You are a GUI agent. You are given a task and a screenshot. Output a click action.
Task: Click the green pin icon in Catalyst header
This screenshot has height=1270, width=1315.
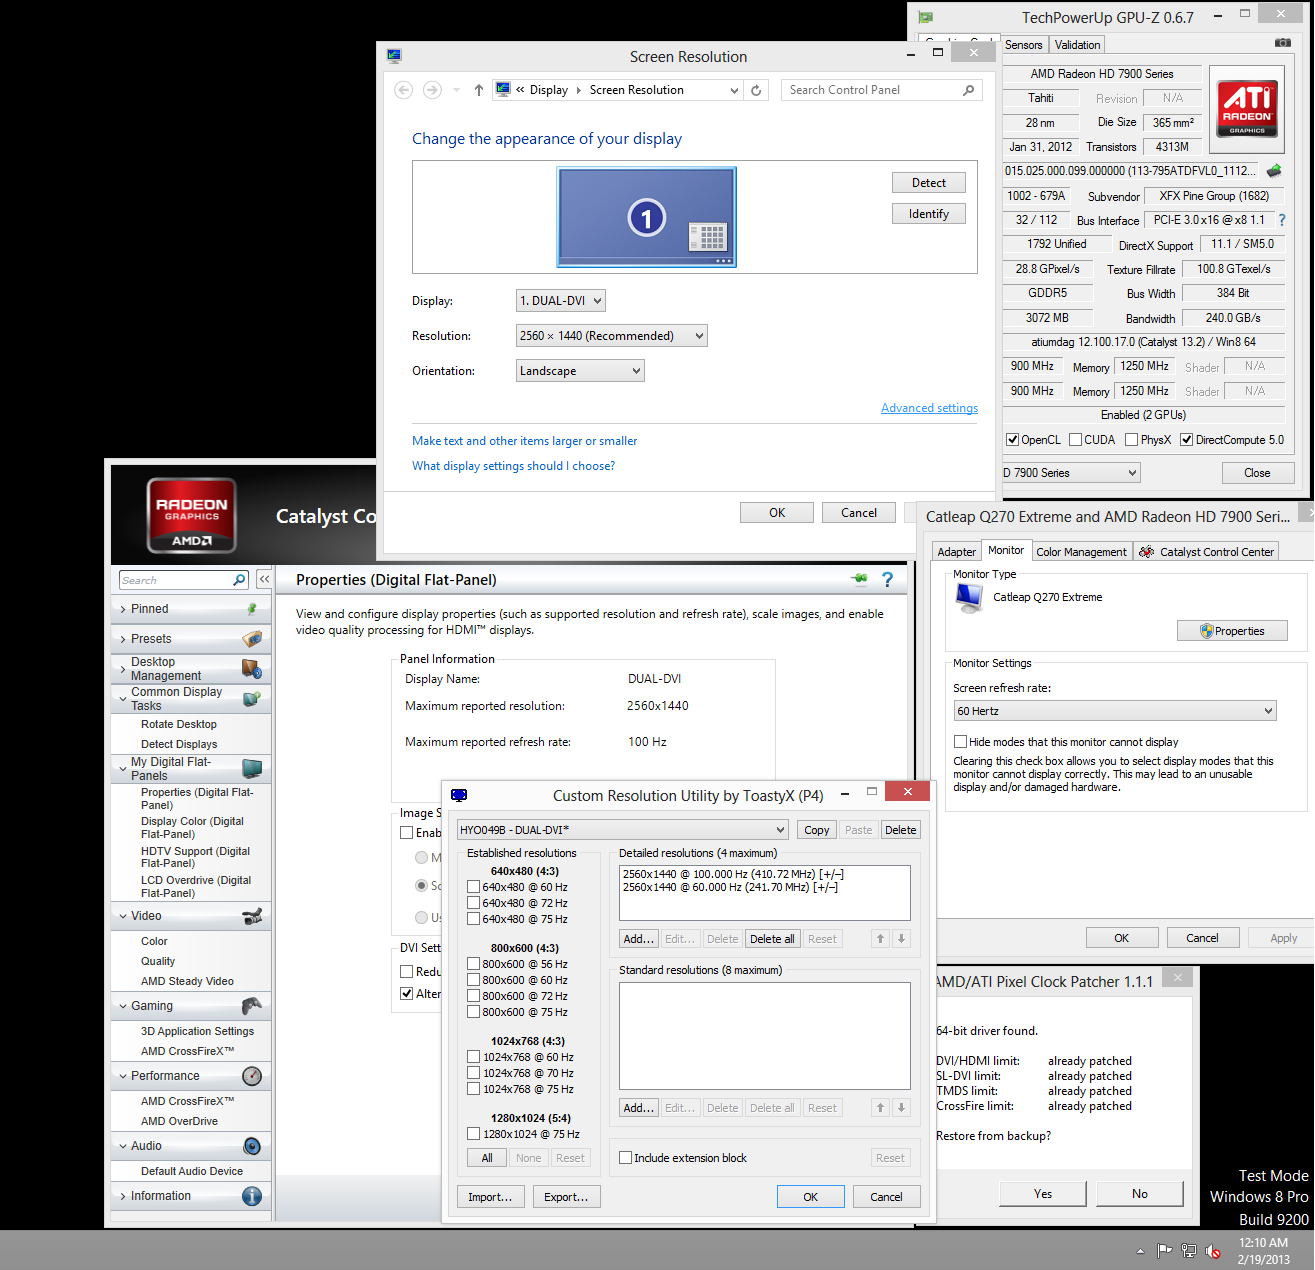click(x=859, y=579)
